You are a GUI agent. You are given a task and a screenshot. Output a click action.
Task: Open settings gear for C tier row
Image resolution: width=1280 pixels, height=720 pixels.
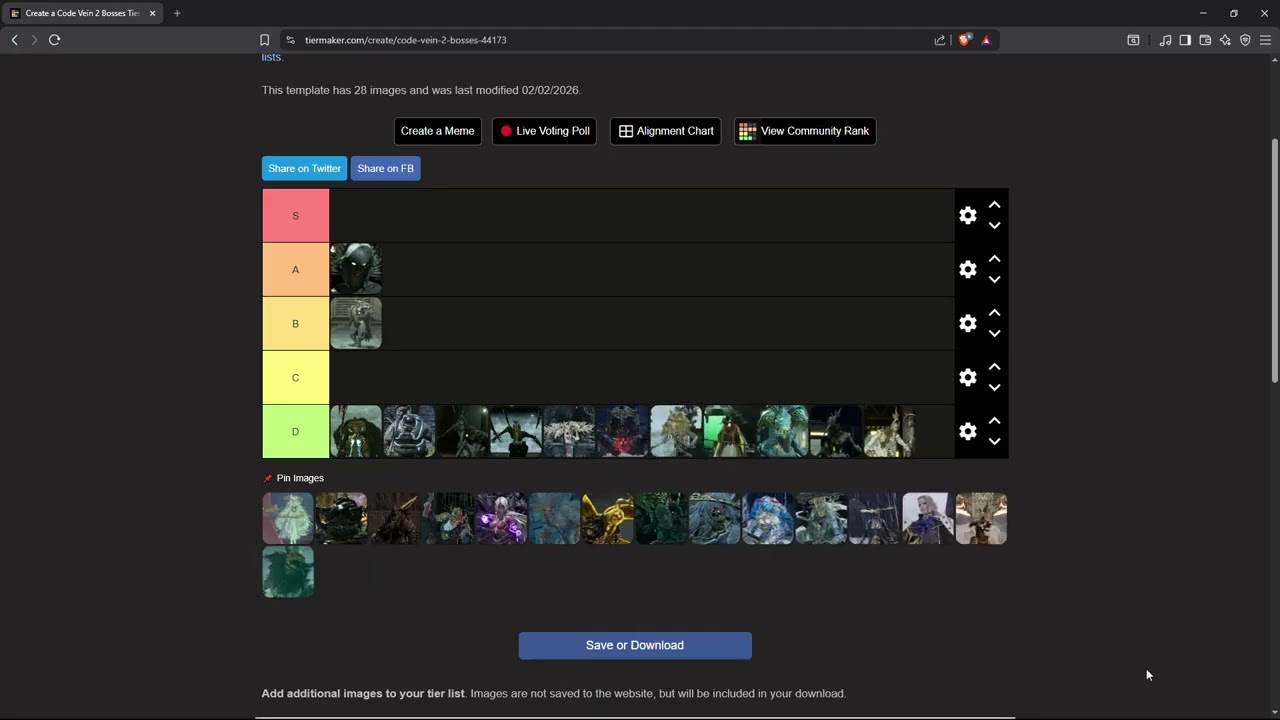click(x=967, y=378)
